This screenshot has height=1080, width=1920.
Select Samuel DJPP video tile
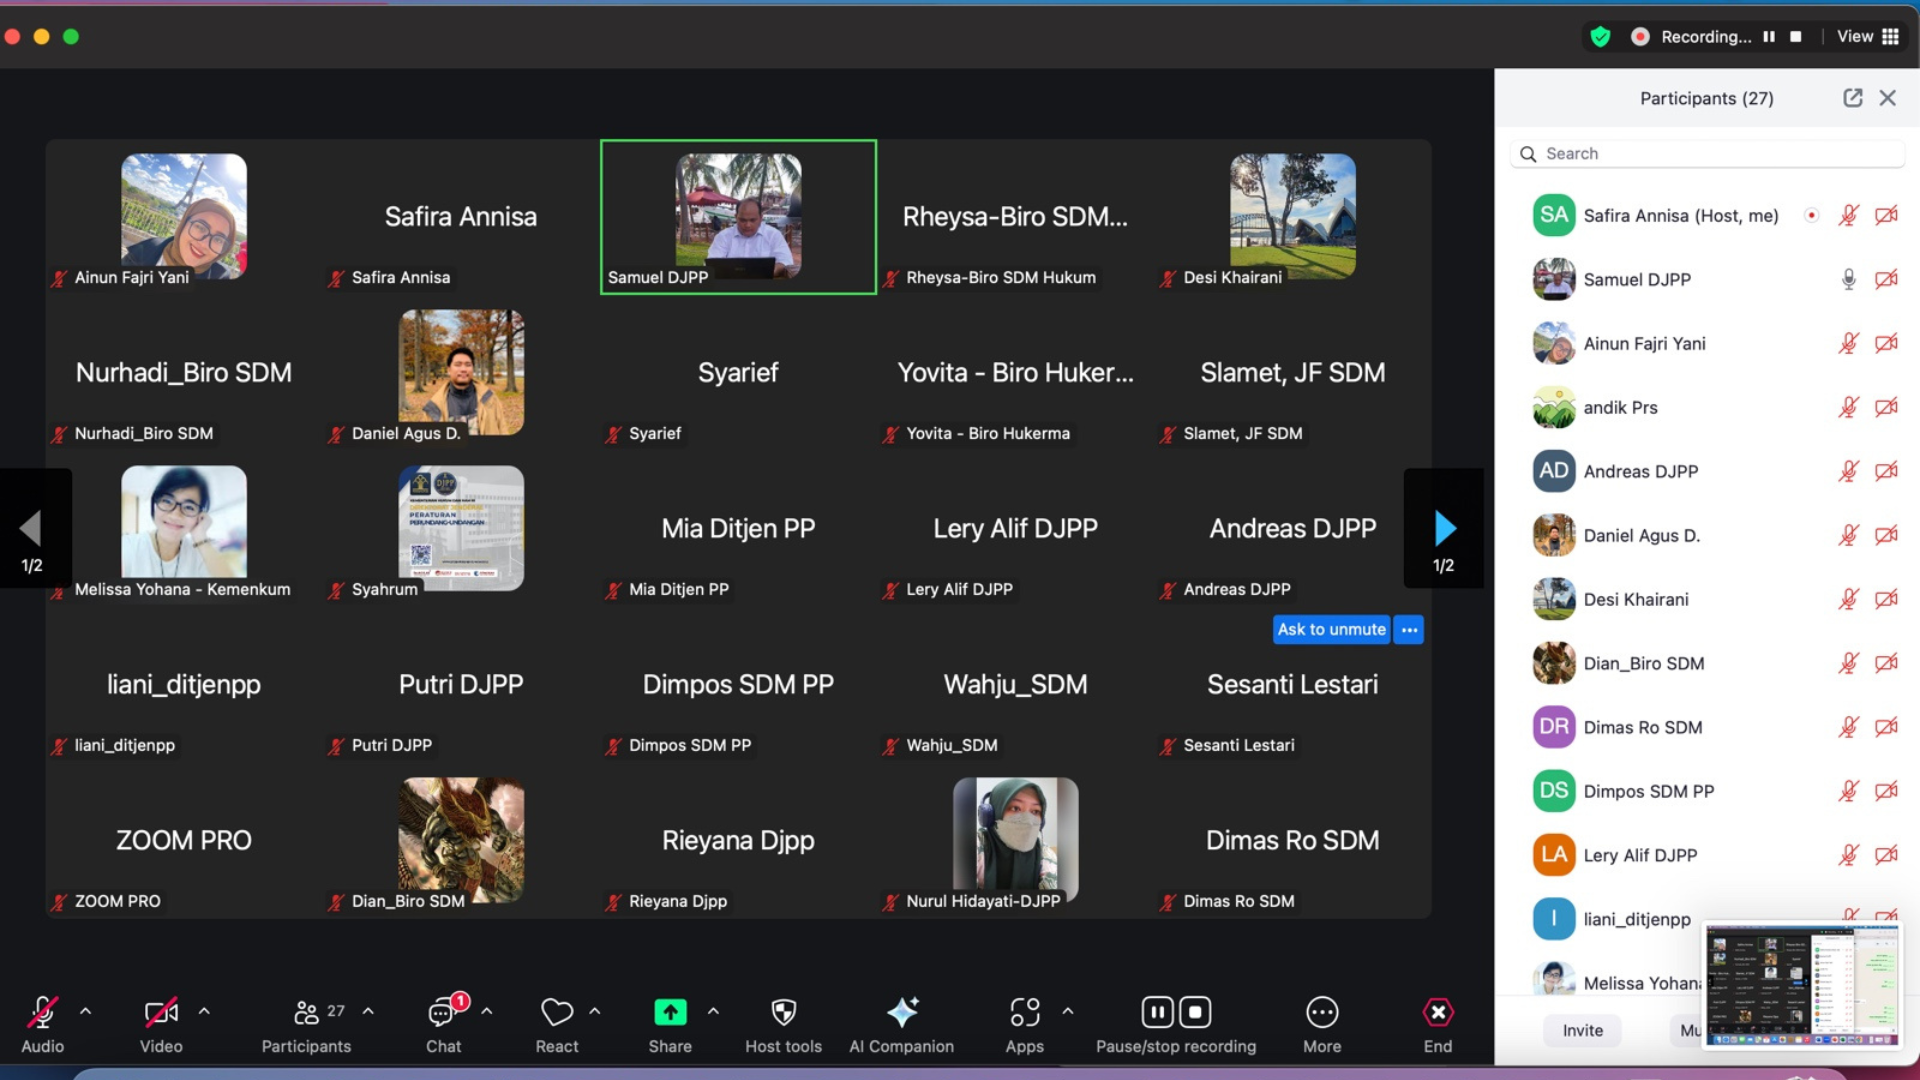pos(738,217)
